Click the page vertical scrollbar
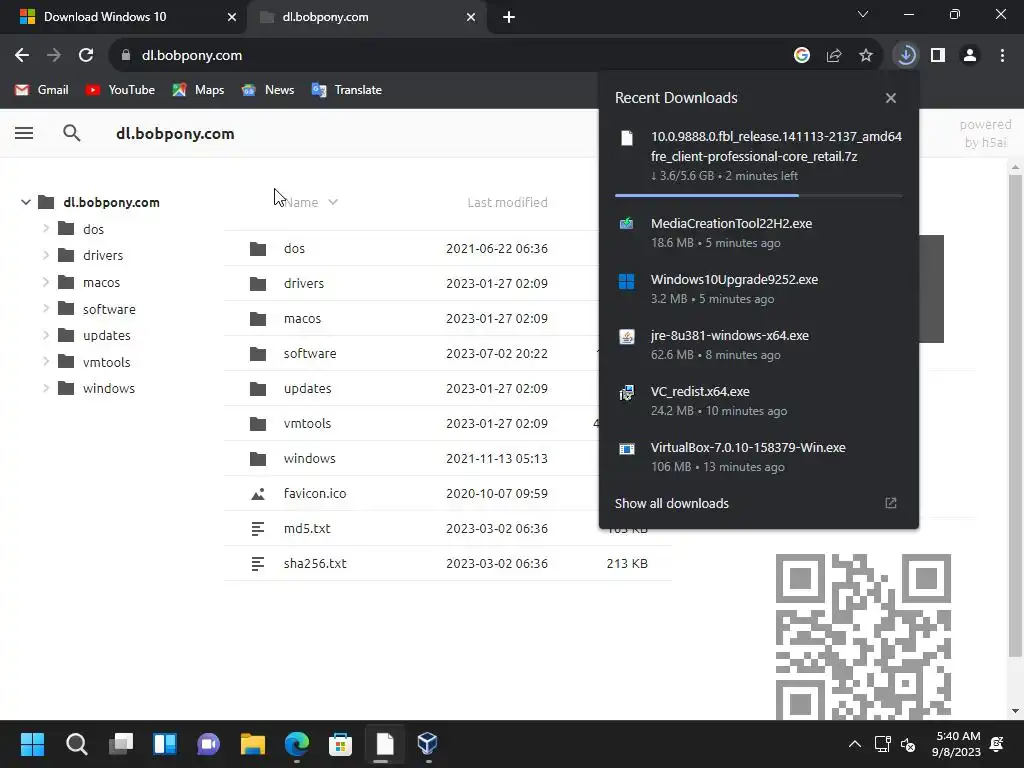This screenshot has height=768, width=1024. 1015,415
